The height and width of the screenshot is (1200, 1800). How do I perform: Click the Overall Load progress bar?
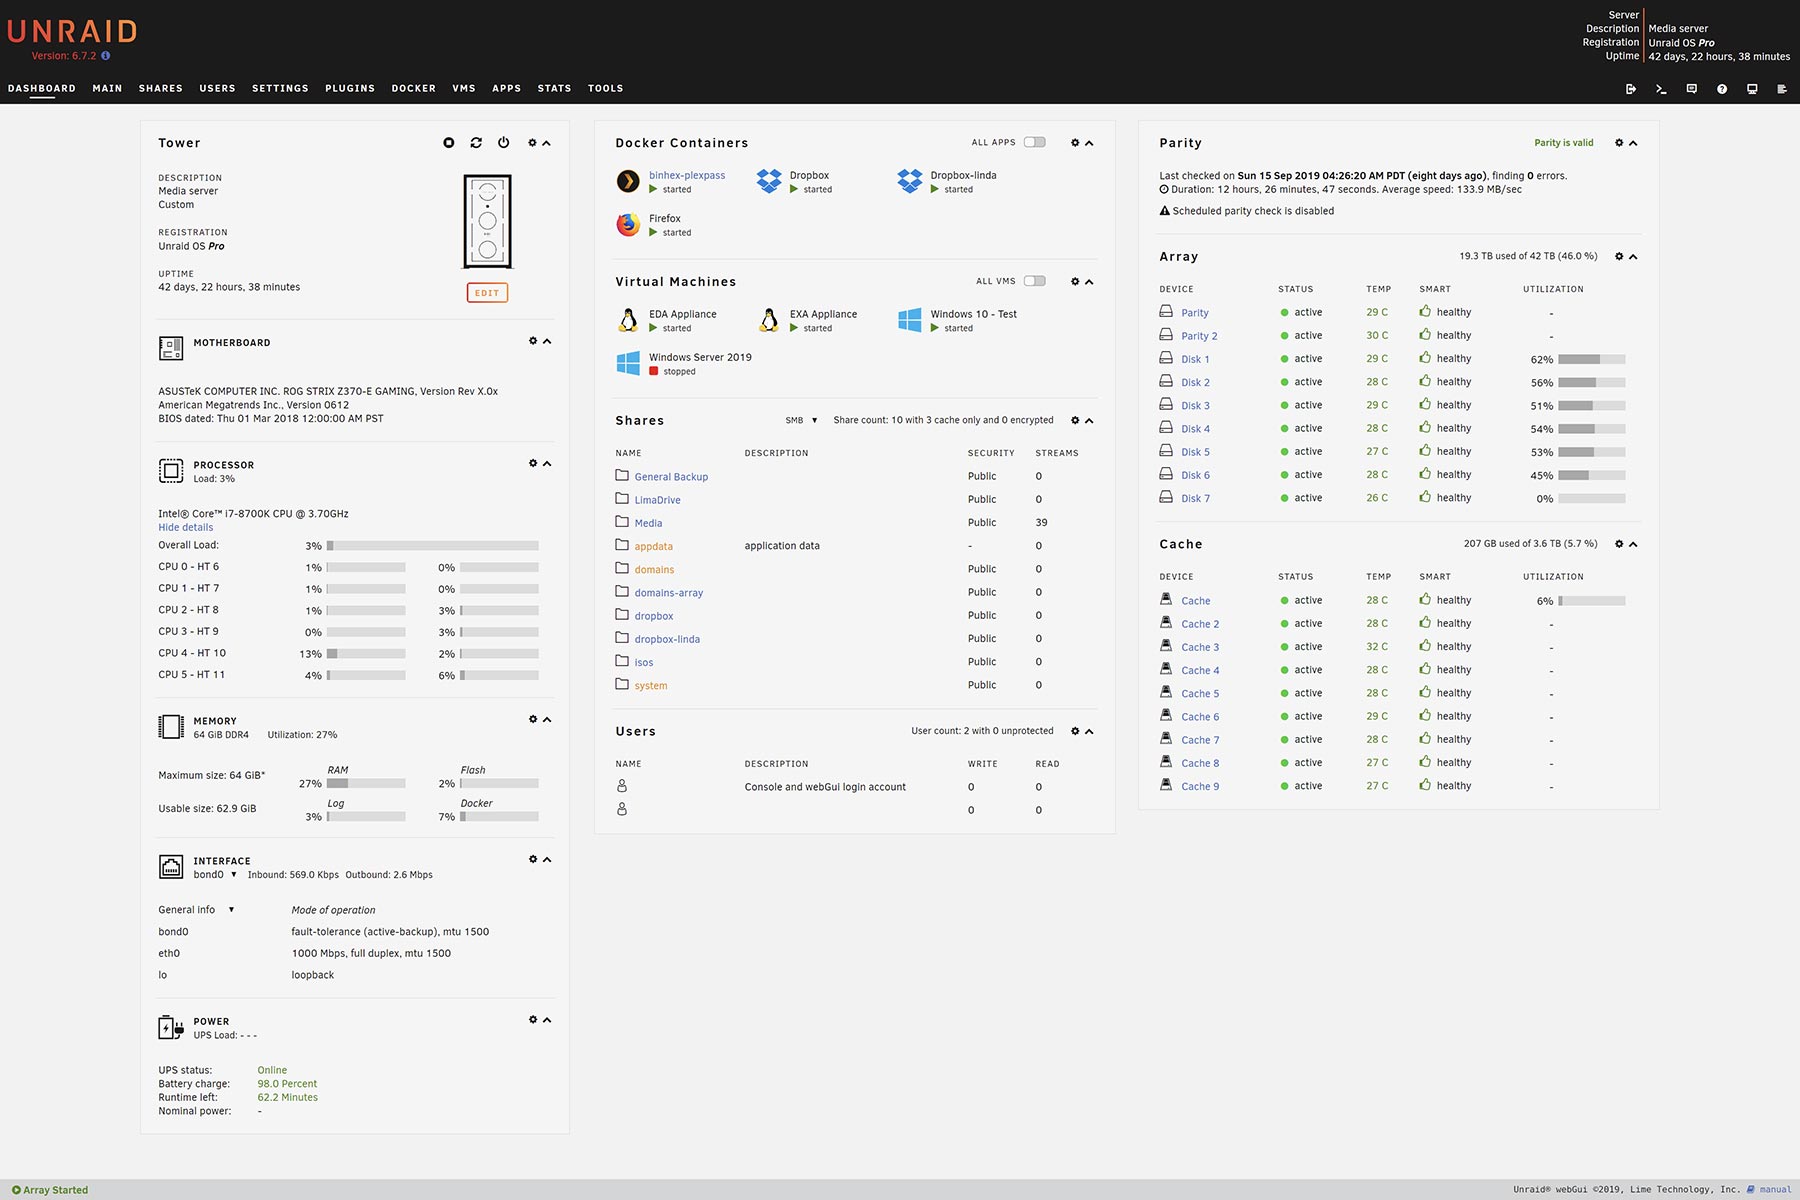[x=432, y=546]
